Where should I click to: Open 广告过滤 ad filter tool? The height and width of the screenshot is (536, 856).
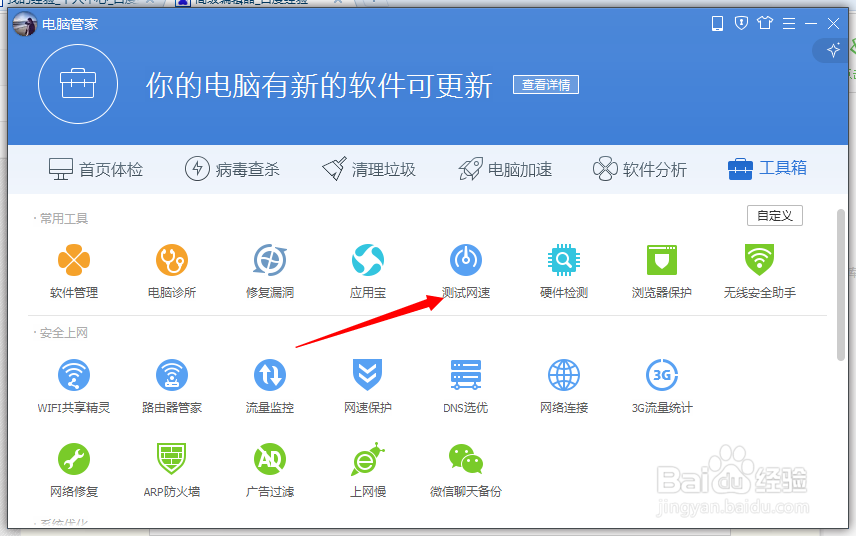[x=270, y=471]
